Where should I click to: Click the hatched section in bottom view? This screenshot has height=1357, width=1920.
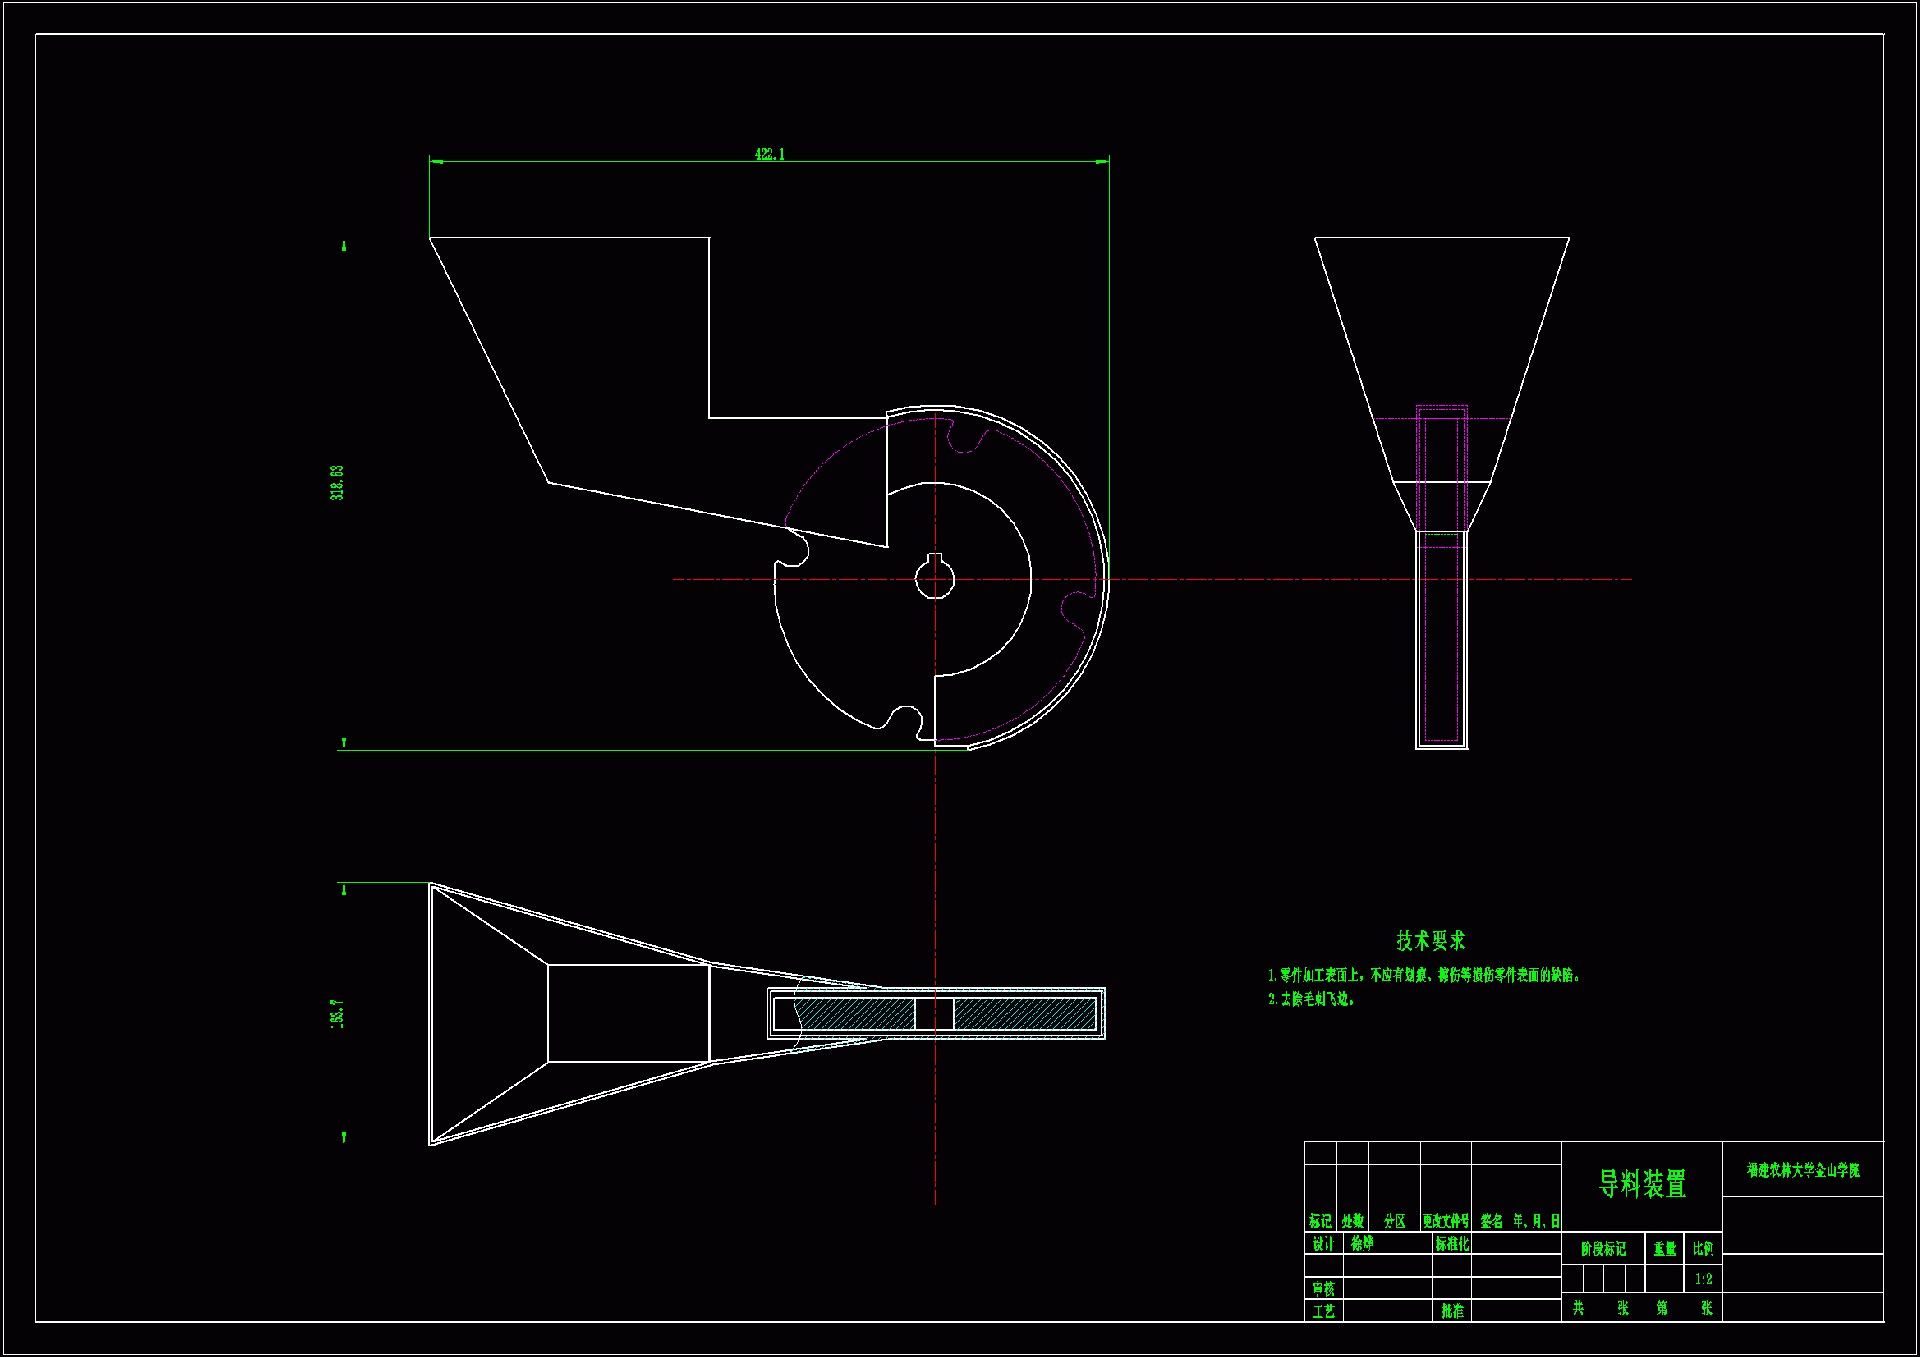click(x=1024, y=1014)
